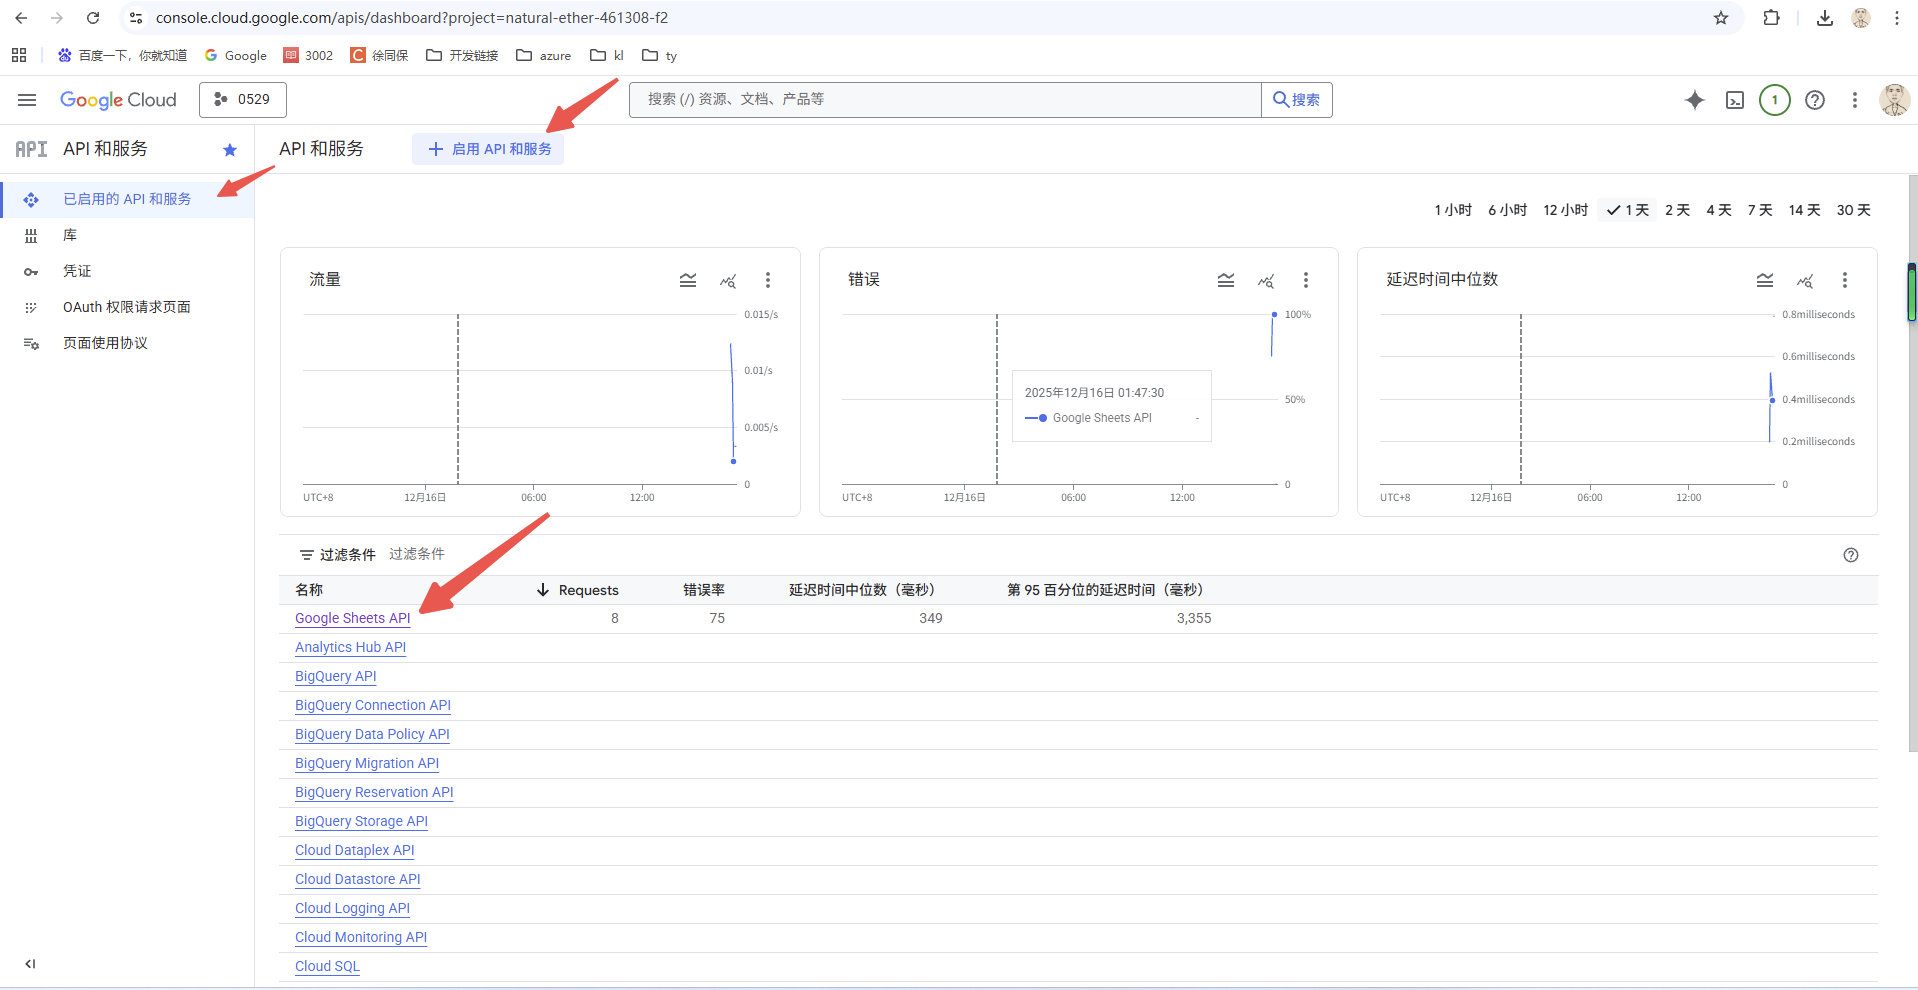The height and width of the screenshot is (990, 1918).
Task: Click 启用 API 和服务 button
Action: pyautogui.click(x=489, y=149)
